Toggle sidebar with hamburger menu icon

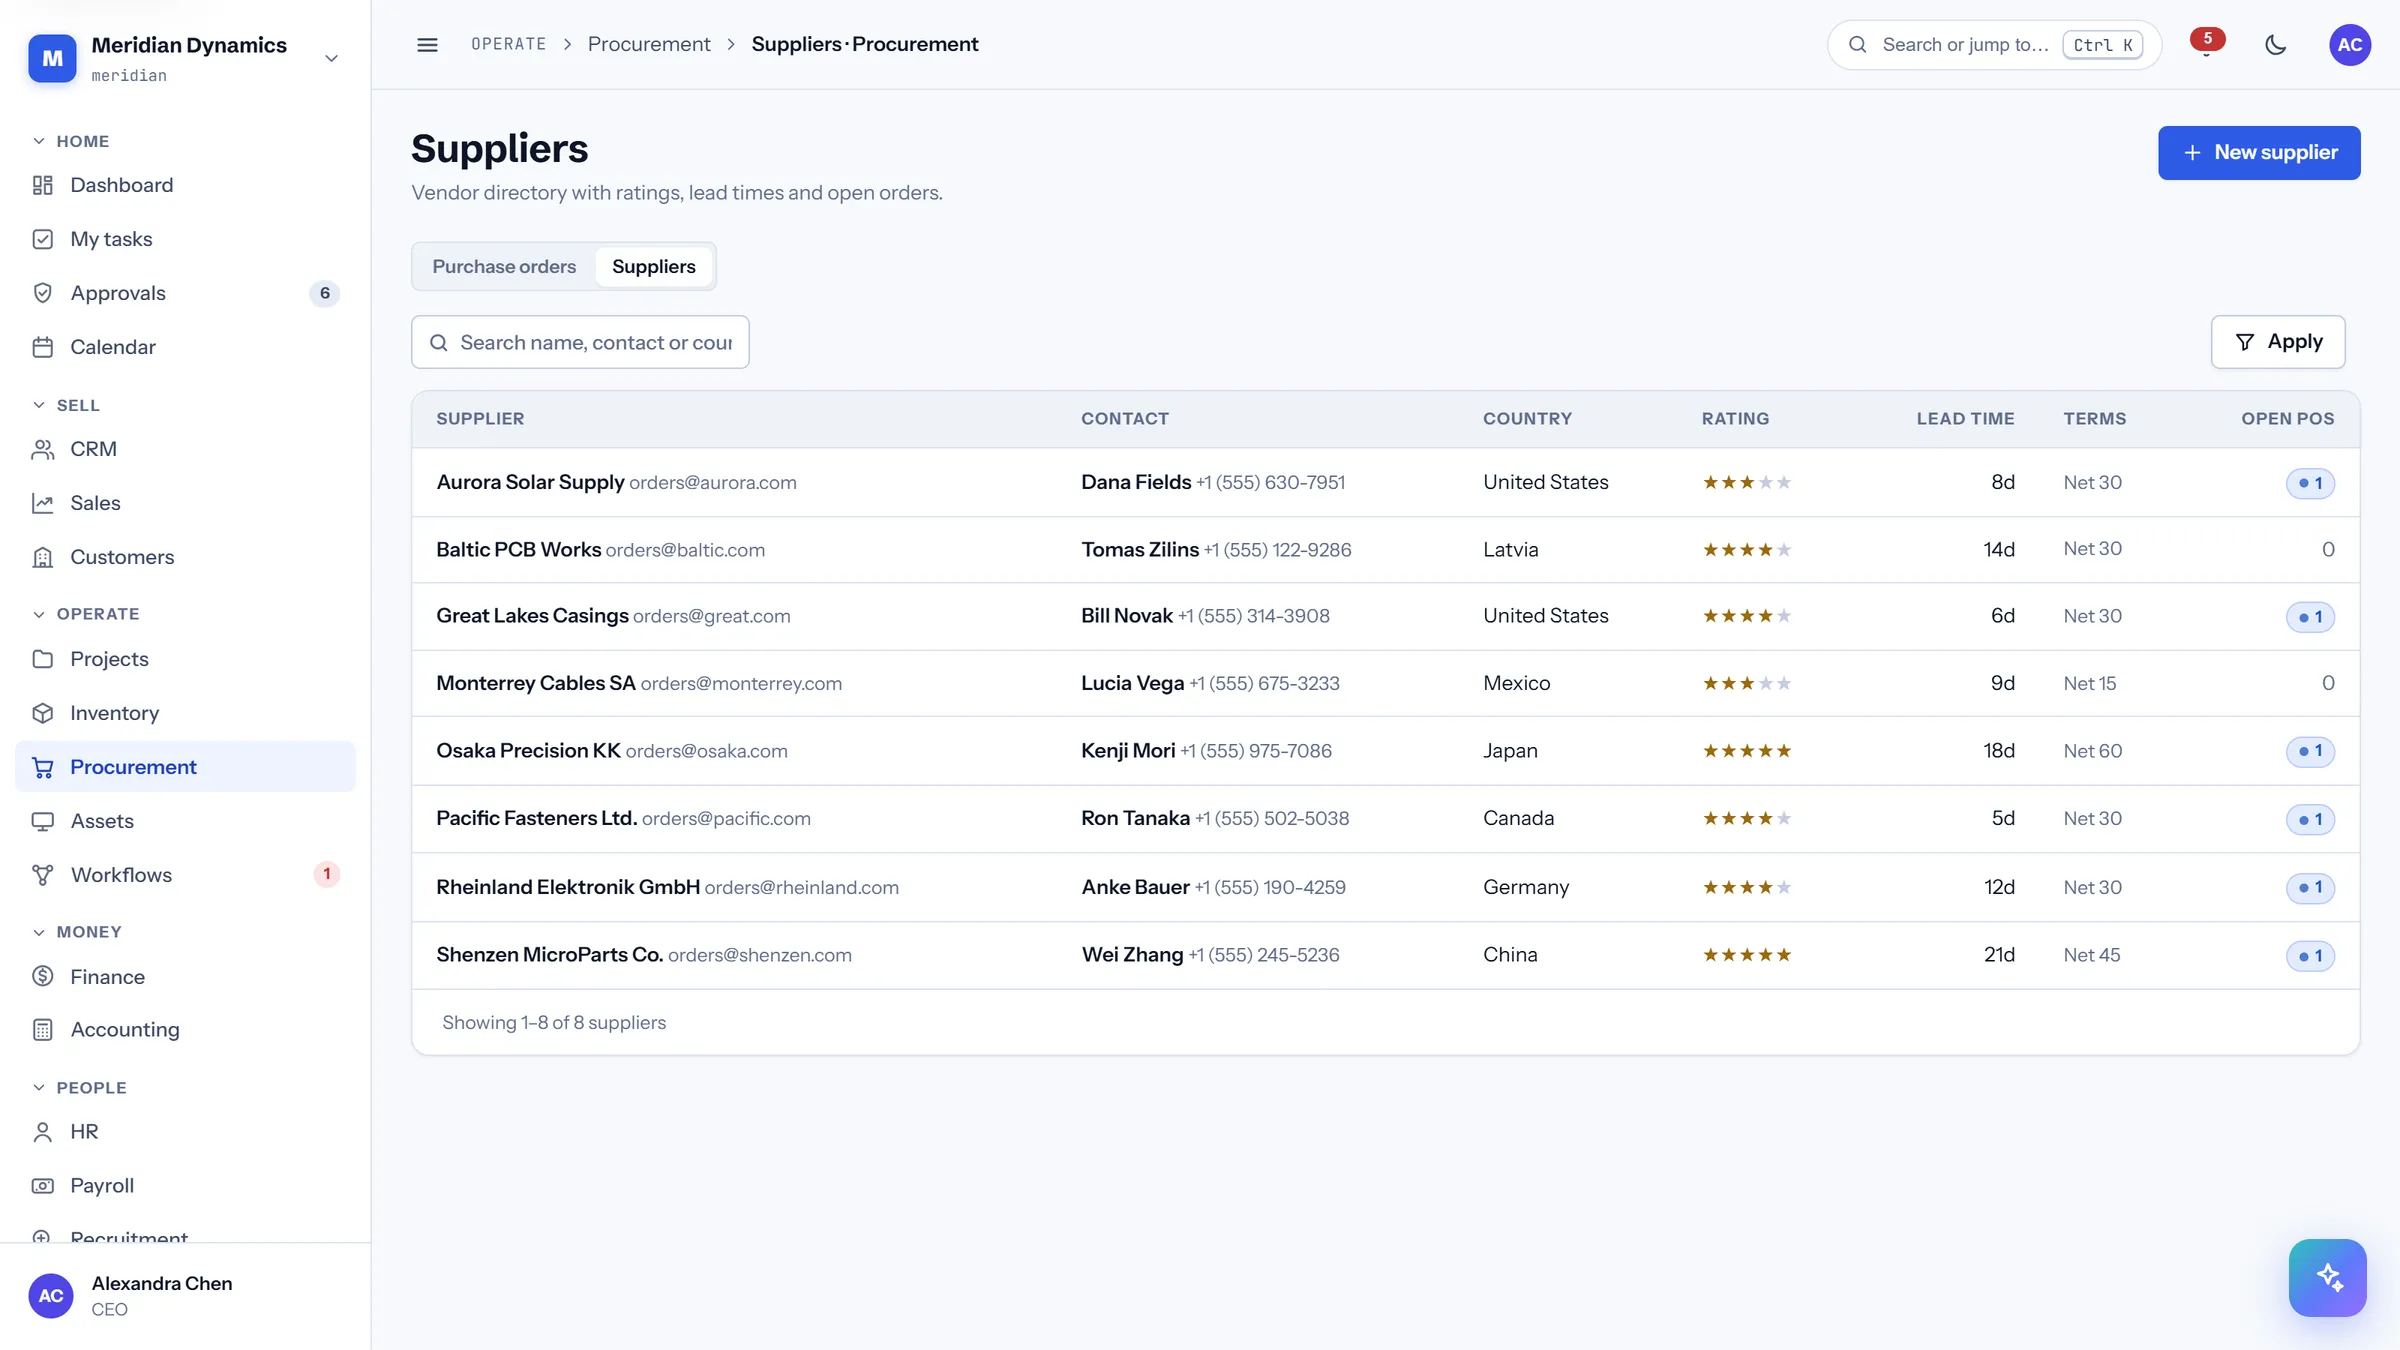(x=427, y=44)
